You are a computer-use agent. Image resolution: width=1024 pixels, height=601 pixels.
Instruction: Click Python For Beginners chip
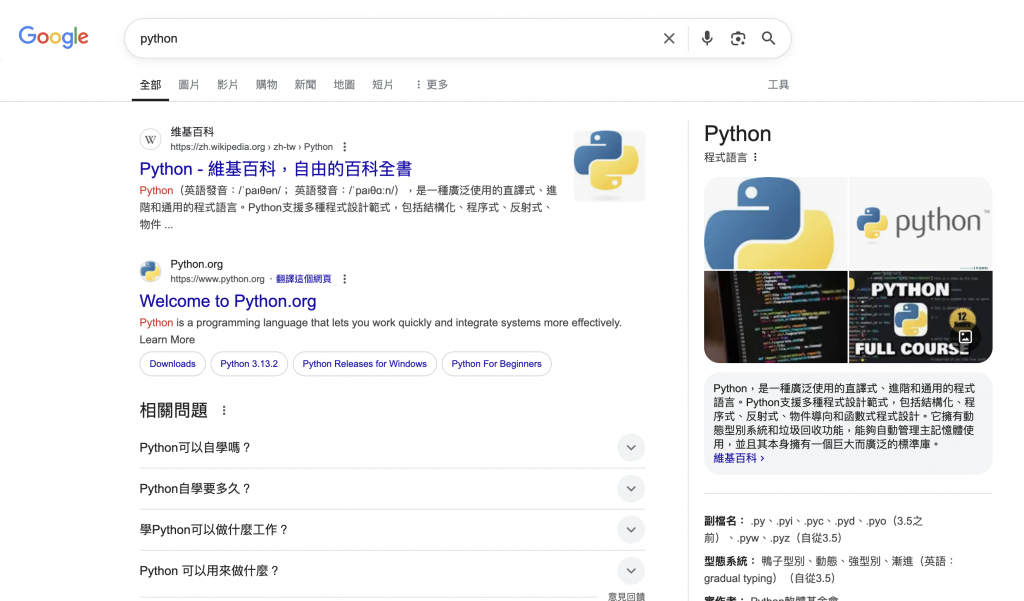click(496, 364)
